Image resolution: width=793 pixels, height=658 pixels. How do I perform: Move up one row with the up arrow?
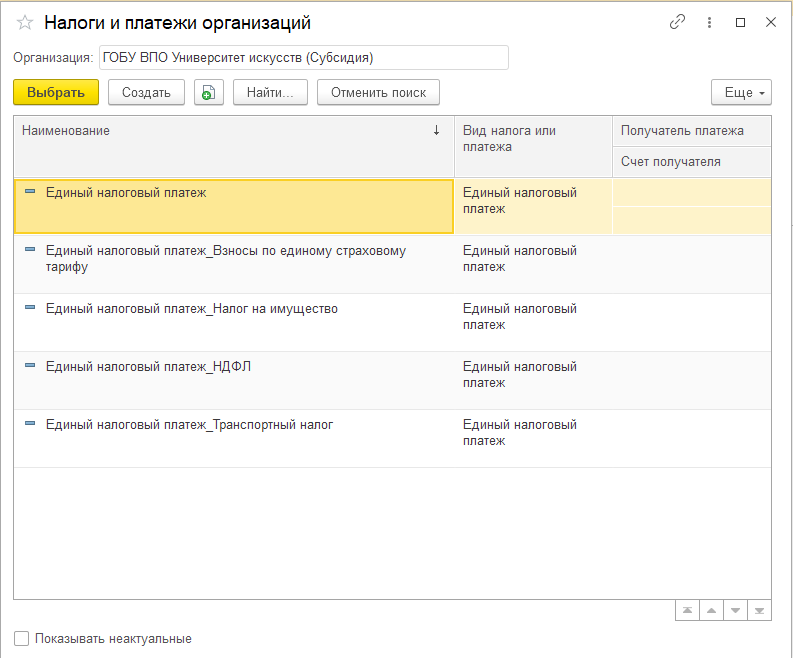click(x=712, y=610)
